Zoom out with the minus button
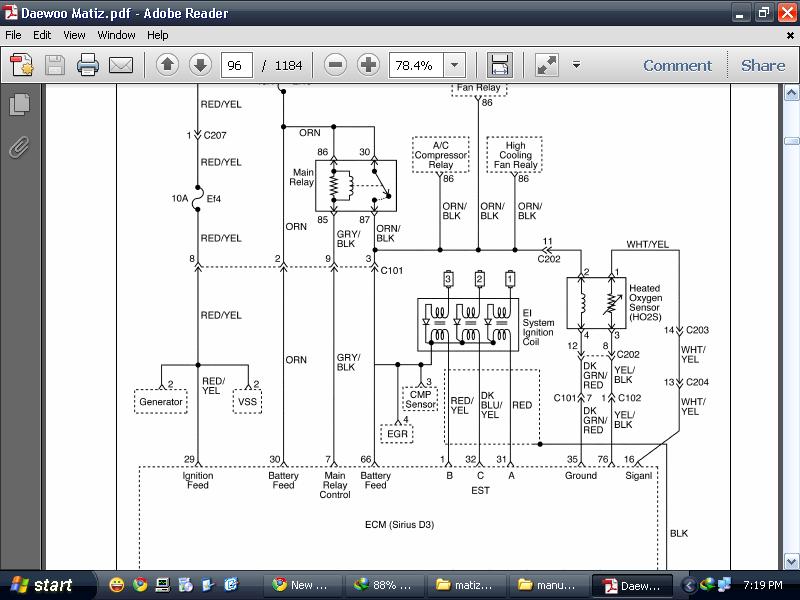Screen dimensions: 800x600 336,66
